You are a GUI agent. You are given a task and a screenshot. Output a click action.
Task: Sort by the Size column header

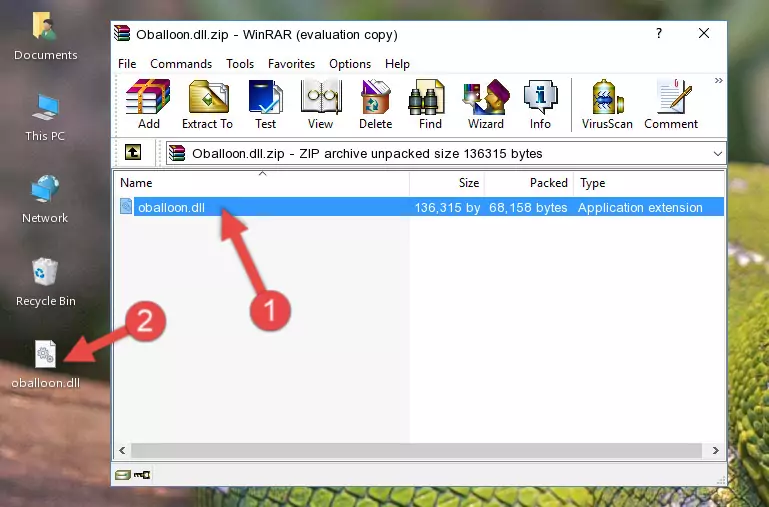(x=447, y=183)
